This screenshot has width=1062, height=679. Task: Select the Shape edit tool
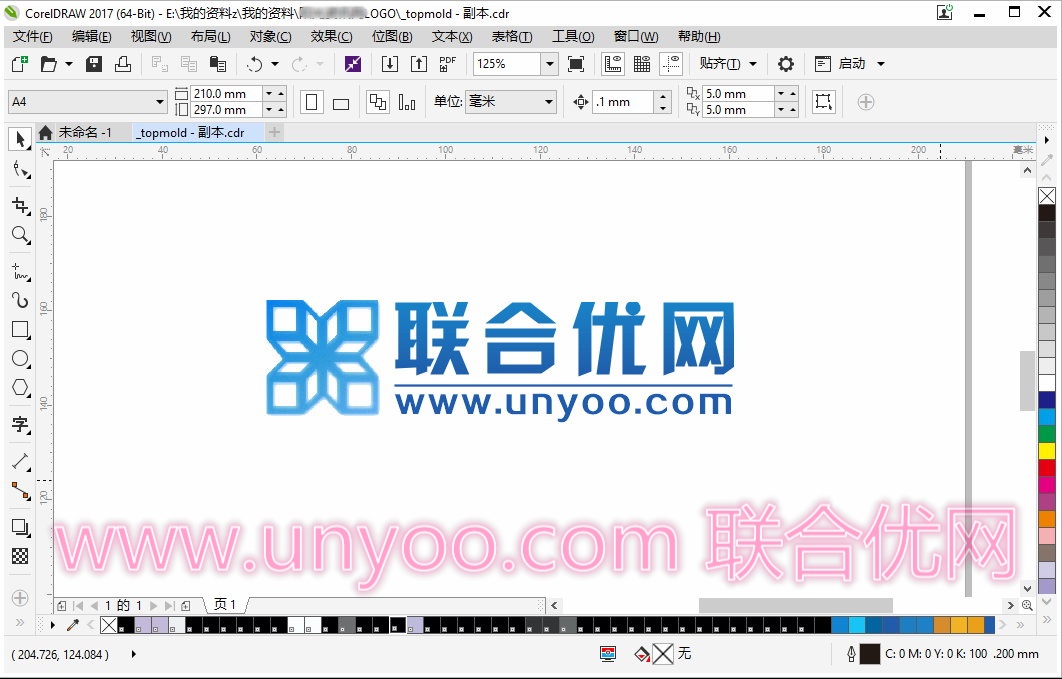pyautogui.click(x=20, y=169)
